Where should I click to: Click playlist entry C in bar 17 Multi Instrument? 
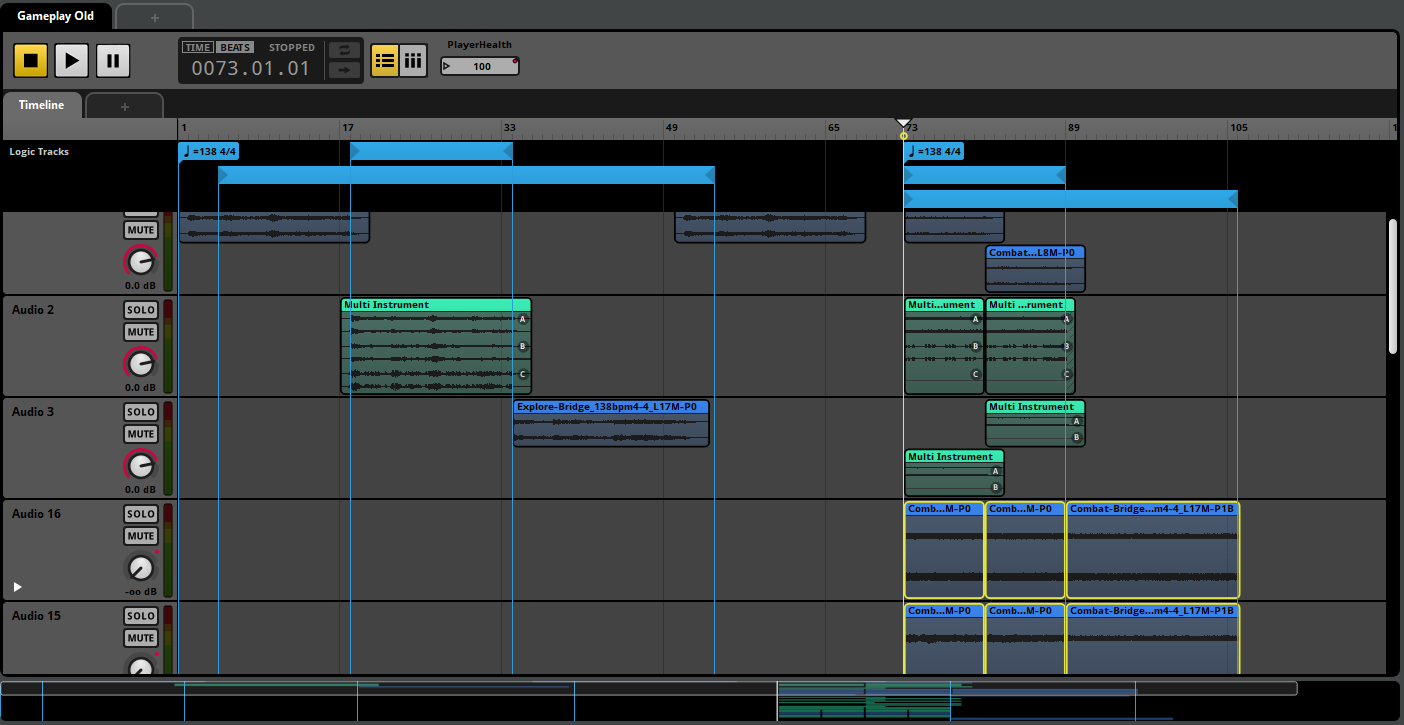point(522,374)
